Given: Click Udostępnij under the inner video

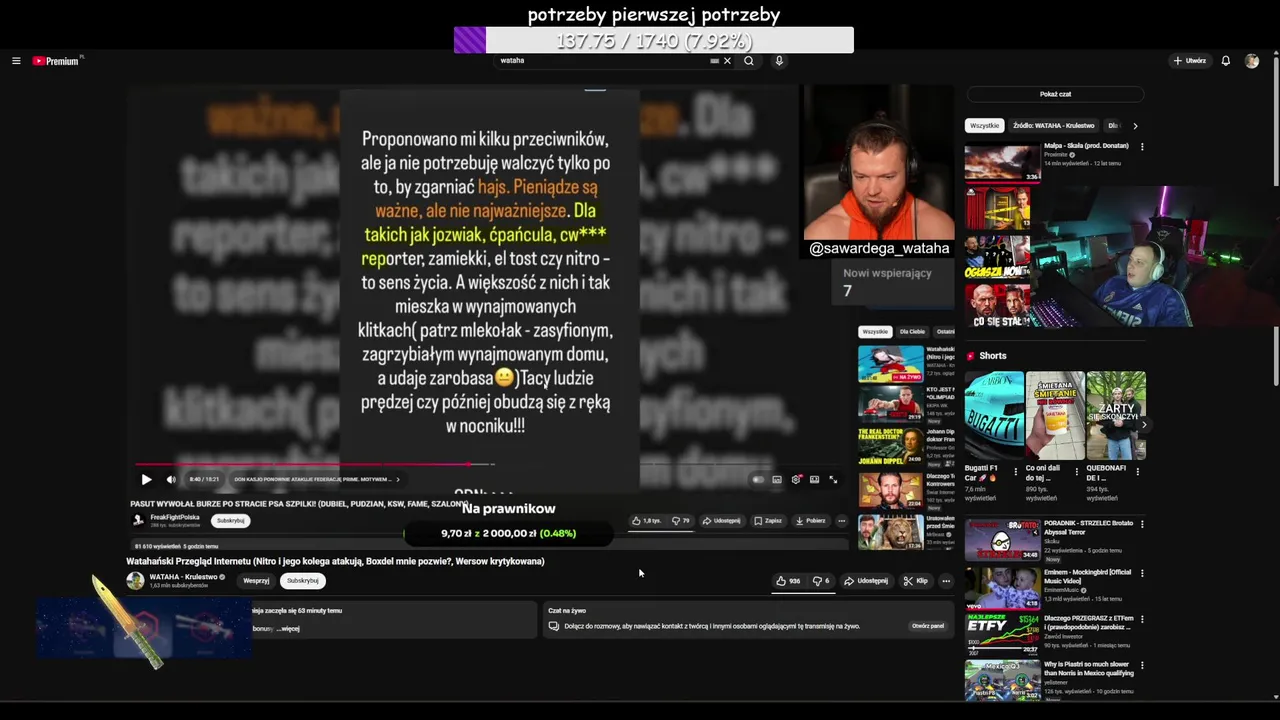Looking at the screenshot, I should tap(721, 520).
